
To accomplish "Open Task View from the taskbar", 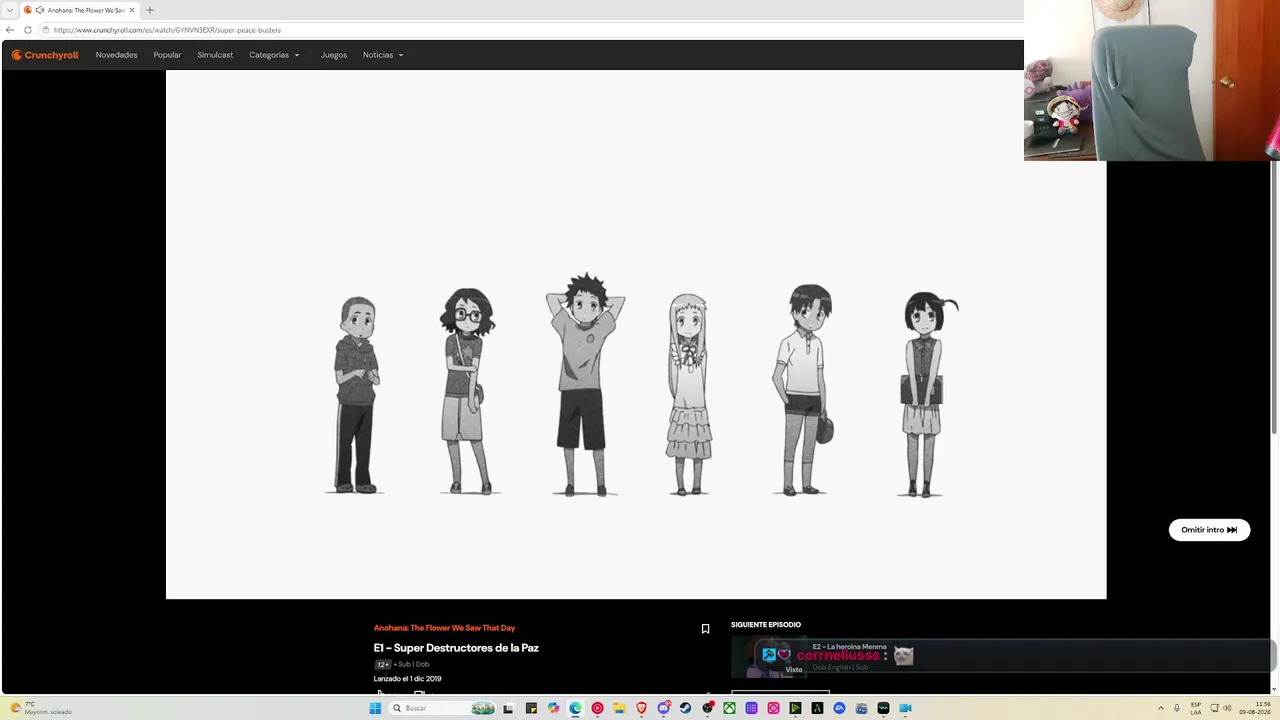I will click(x=508, y=708).
